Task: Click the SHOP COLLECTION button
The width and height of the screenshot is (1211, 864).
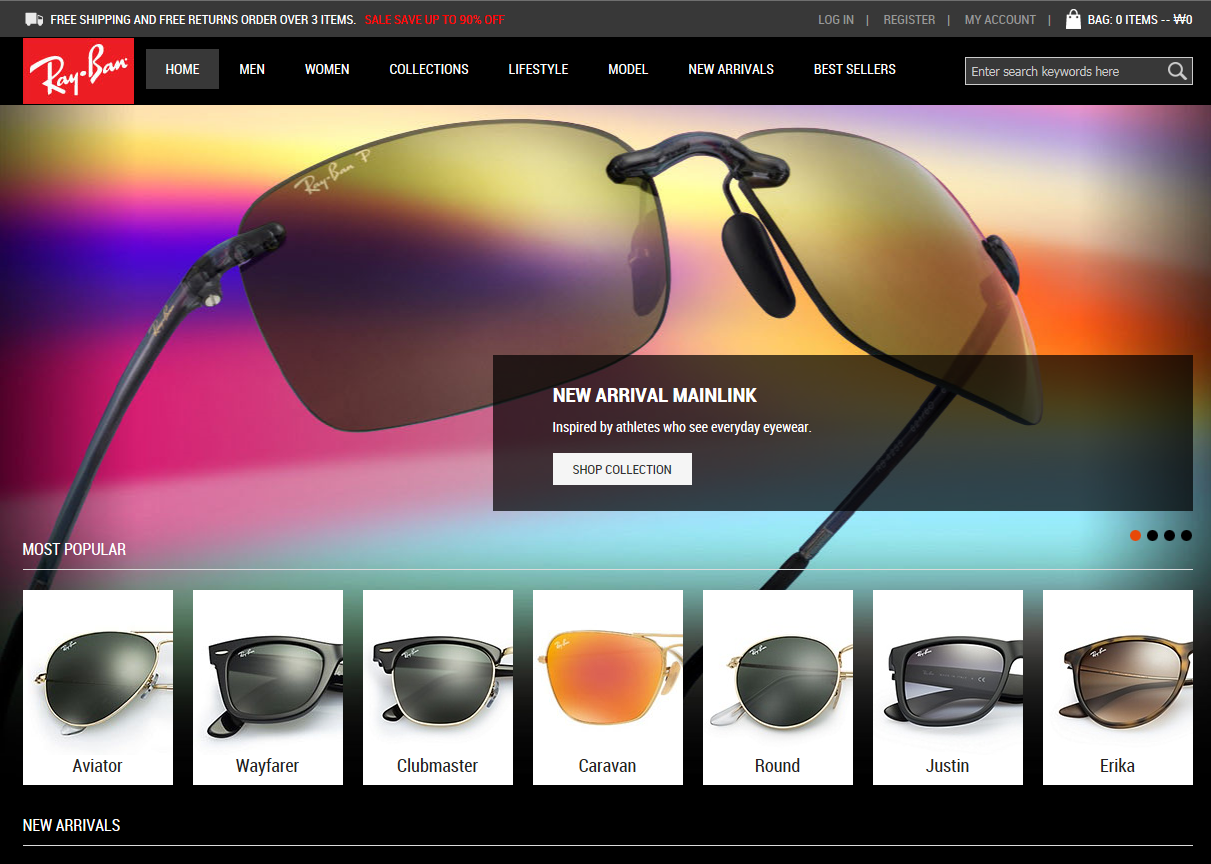Action: (622, 469)
